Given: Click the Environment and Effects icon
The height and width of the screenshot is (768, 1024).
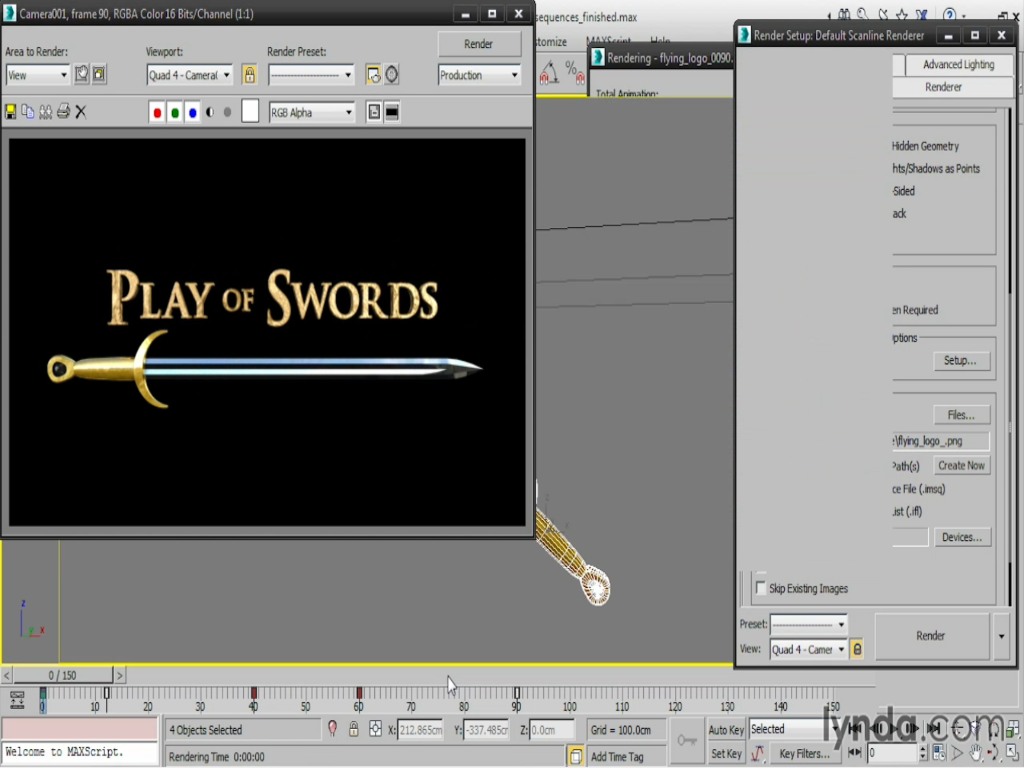Looking at the screenshot, I should tap(392, 75).
